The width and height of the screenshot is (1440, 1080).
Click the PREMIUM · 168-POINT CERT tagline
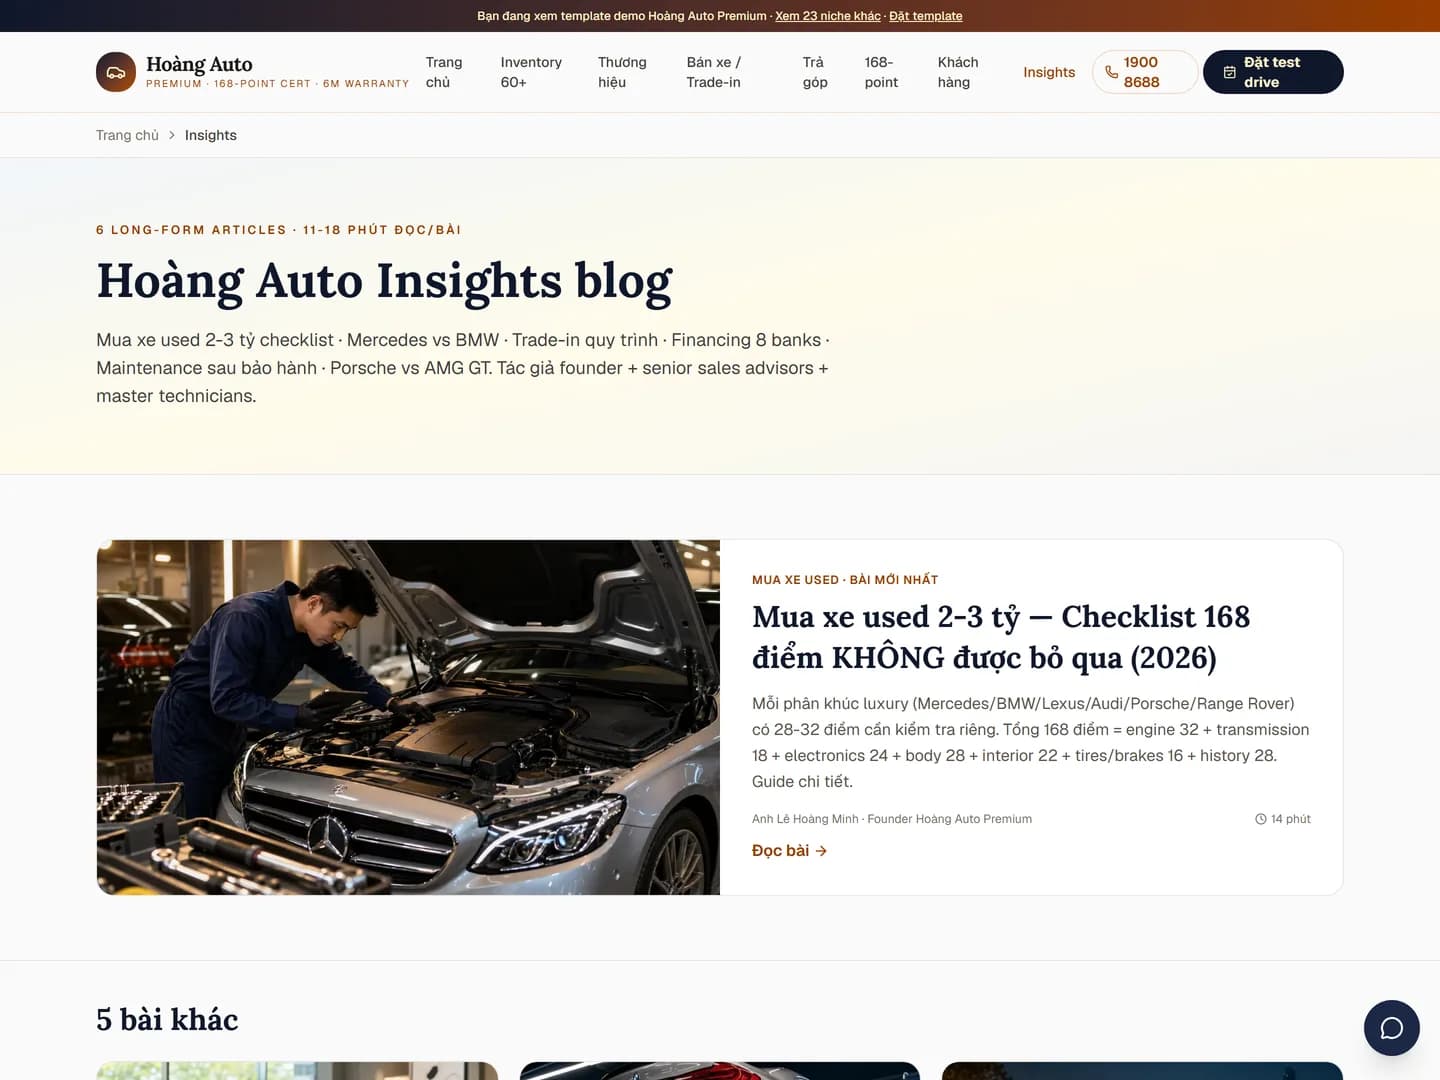(x=278, y=84)
